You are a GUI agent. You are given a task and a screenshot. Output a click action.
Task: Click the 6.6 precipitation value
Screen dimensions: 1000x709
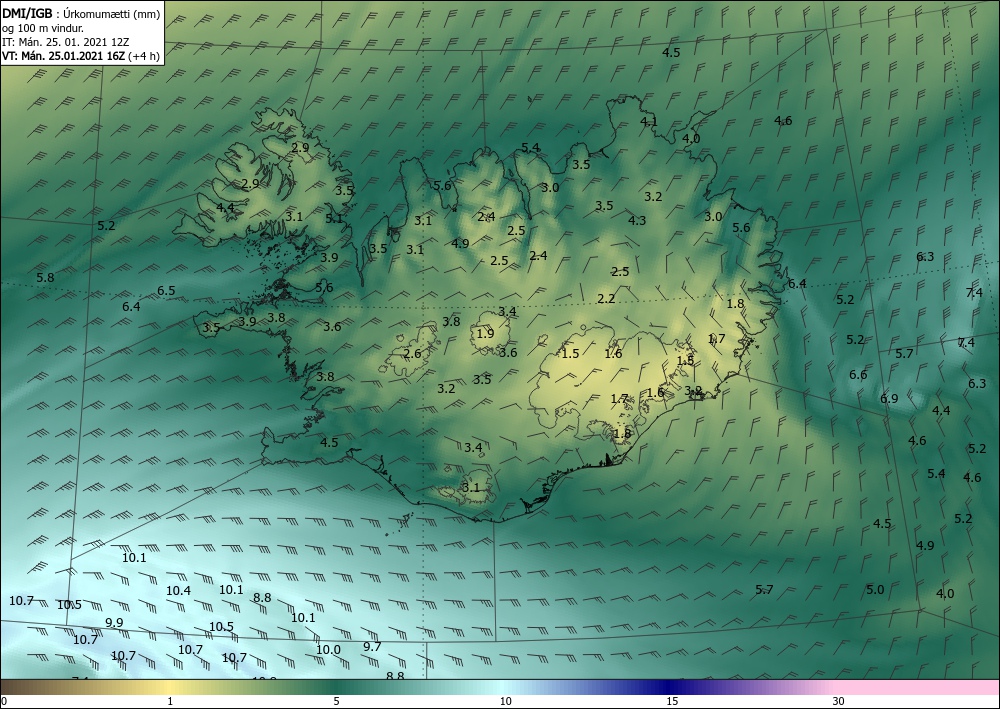pos(858,374)
